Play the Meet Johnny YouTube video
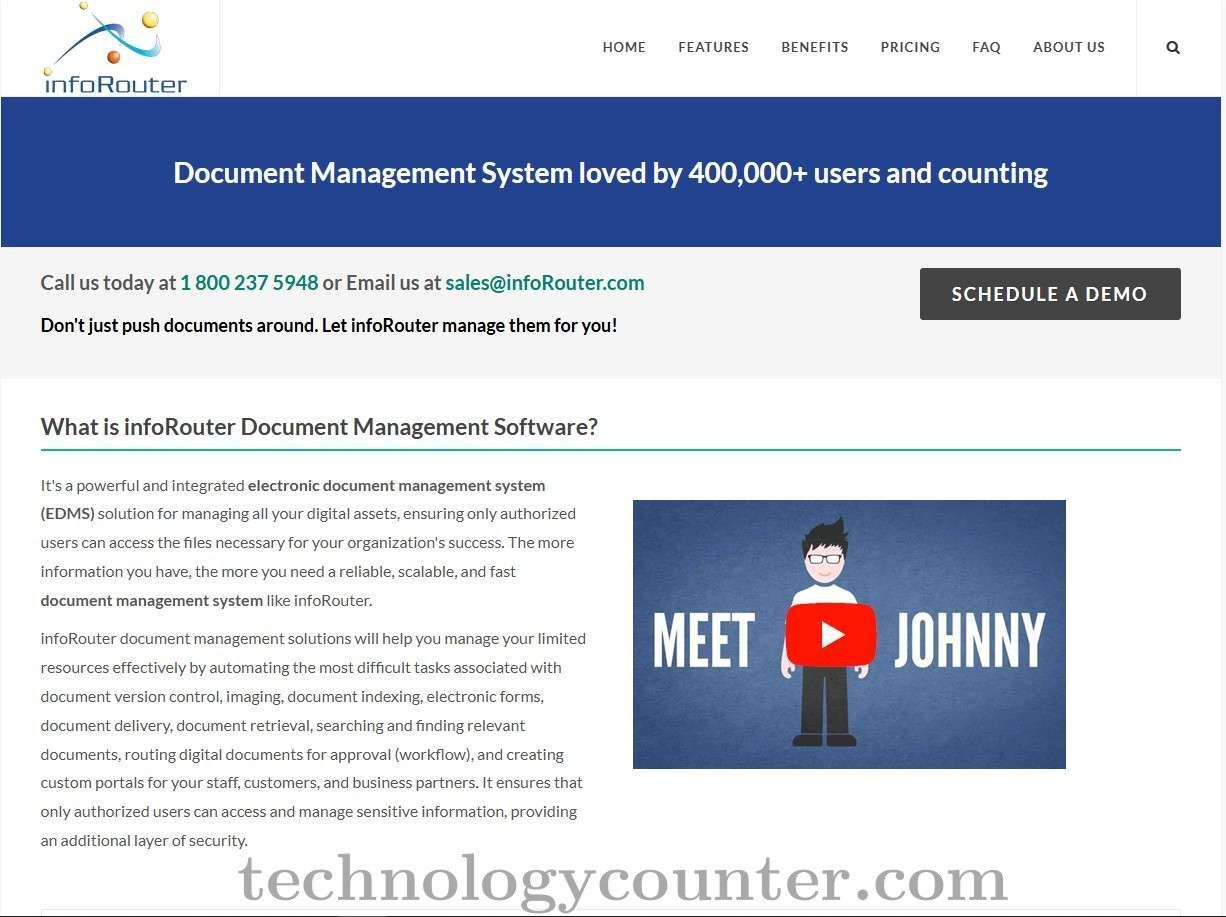The width and height of the screenshot is (1226, 917). (x=830, y=635)
